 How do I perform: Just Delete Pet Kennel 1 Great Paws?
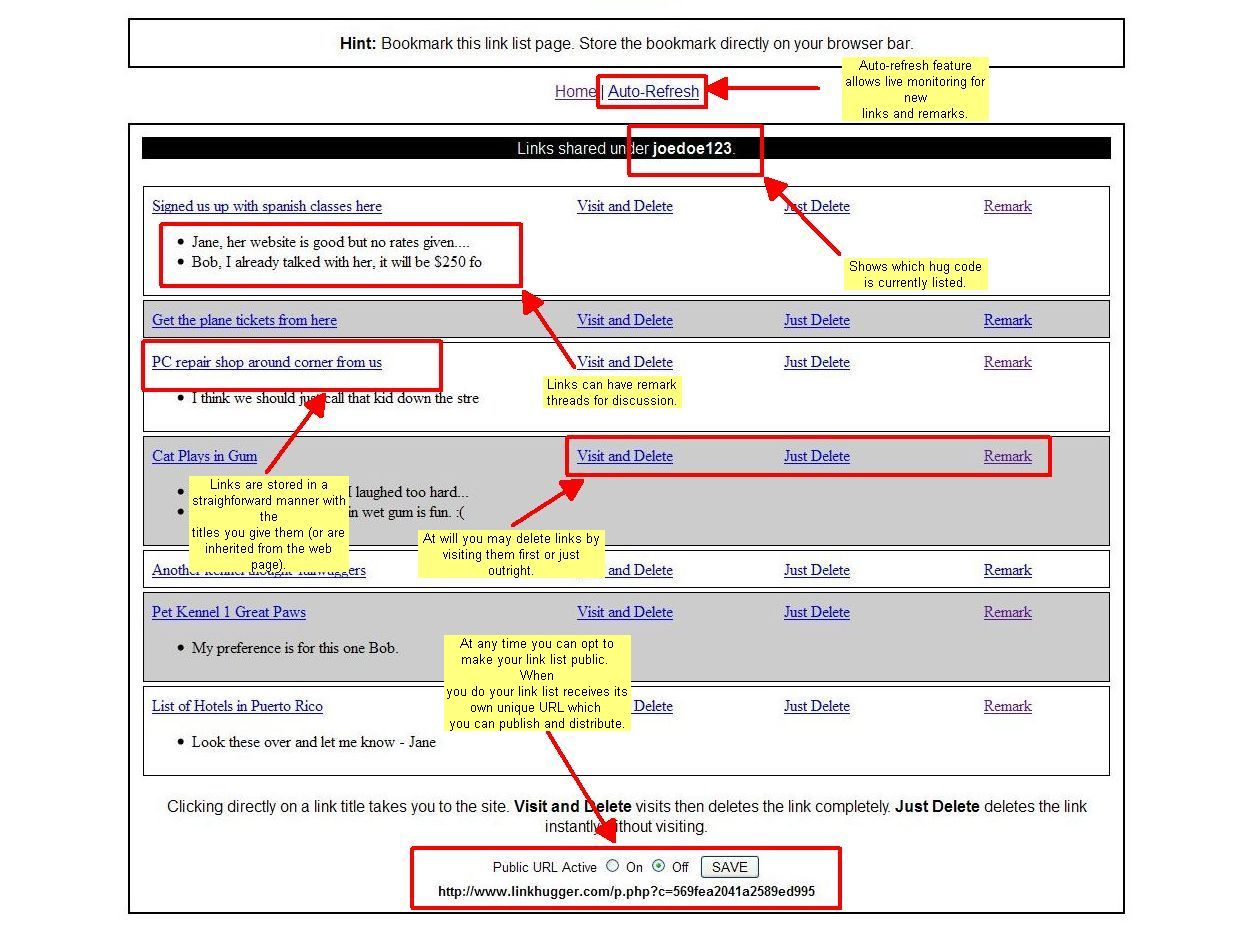[817, 612]
